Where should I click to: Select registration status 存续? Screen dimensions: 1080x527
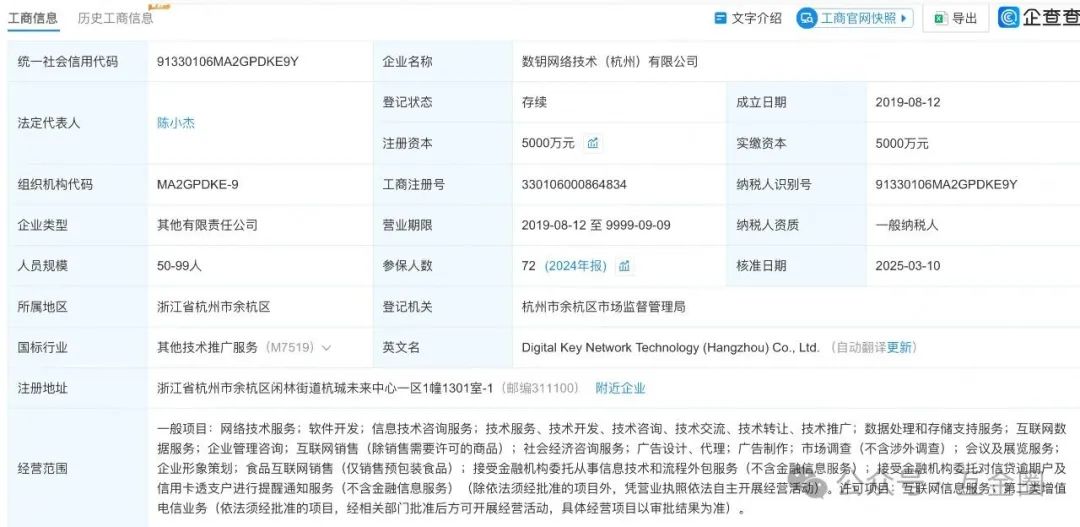click(534, 102)
